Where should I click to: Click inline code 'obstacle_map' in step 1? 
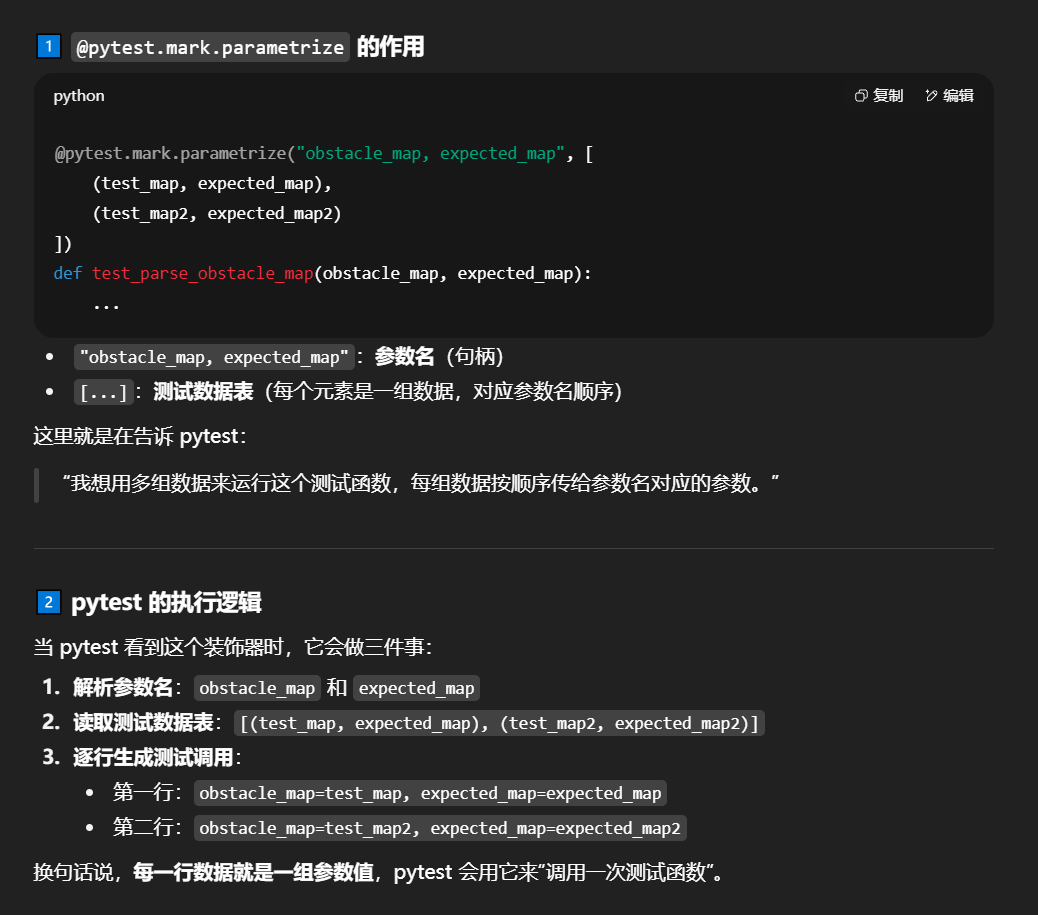click(x=257, y=688)
